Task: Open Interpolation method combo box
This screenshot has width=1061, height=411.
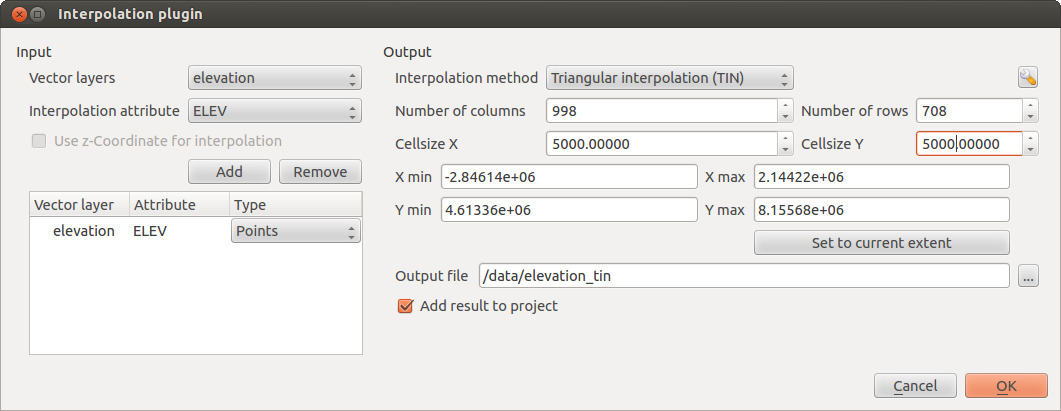Action: [x=669, y=78]
